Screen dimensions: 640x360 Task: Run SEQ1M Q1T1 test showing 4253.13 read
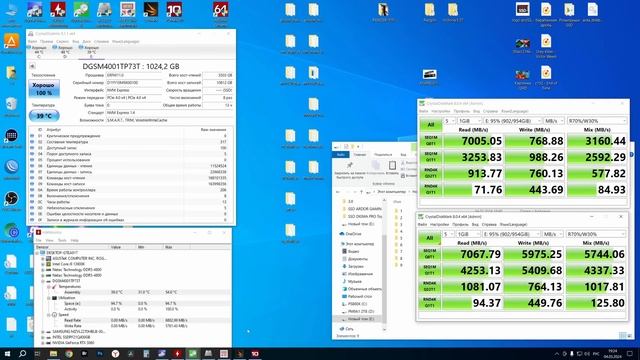tap(429, 270)
